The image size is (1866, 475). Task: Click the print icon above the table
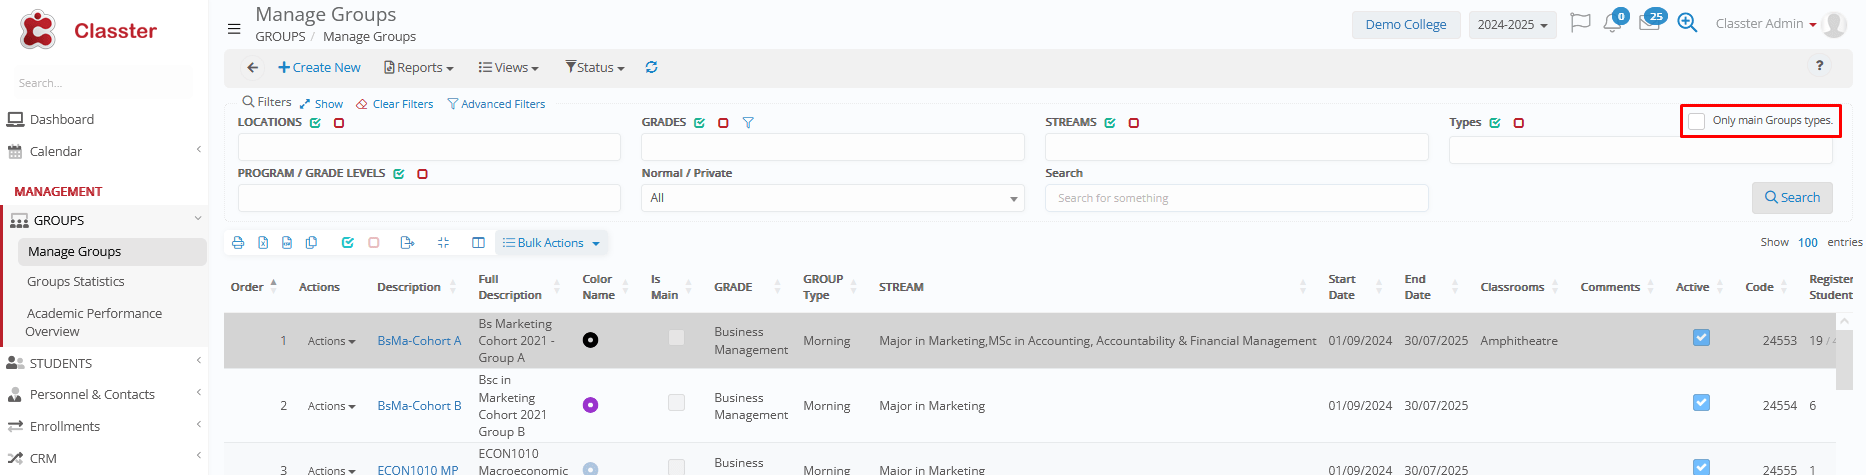238,243
